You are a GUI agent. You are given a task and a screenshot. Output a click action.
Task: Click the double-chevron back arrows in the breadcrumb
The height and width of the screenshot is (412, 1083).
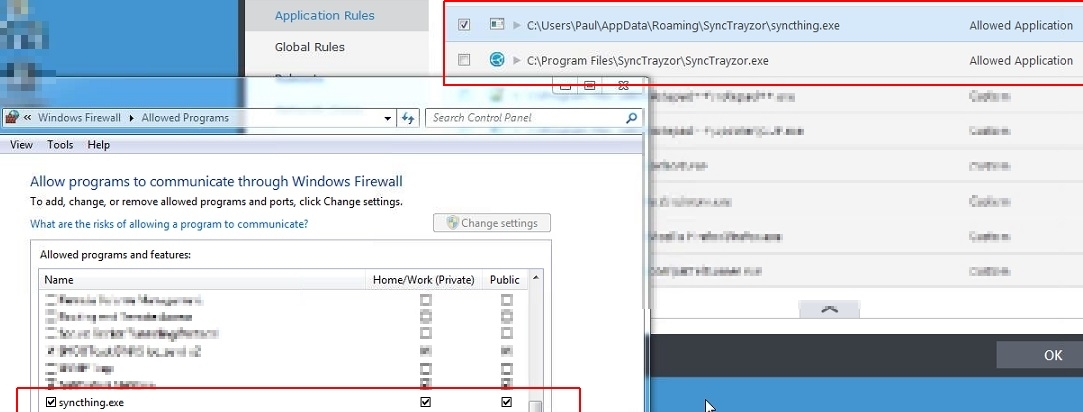[28, 118]
